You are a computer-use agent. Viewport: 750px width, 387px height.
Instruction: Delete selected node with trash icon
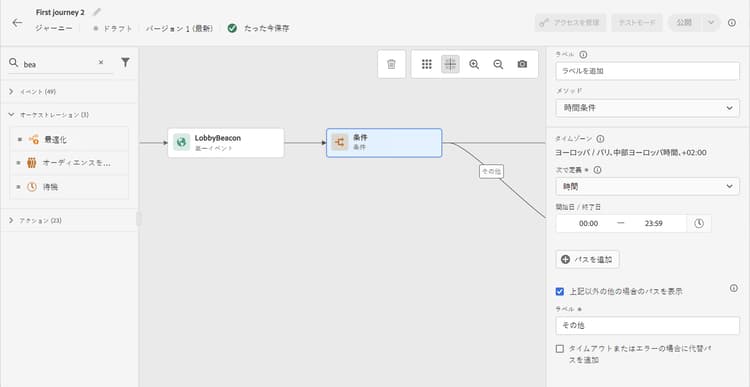pos(391,64)
